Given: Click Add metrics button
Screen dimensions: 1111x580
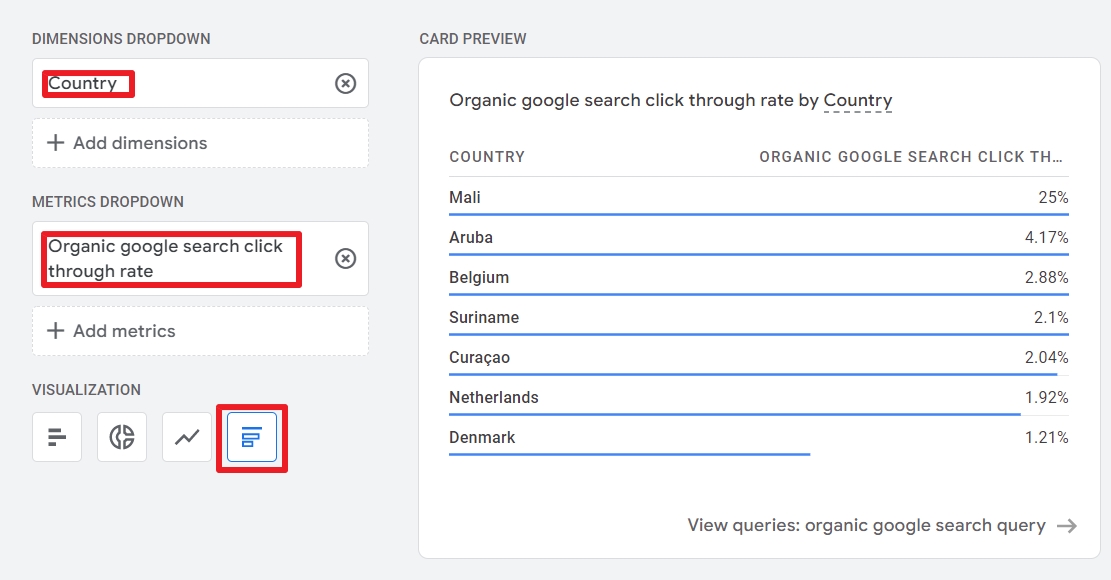Looking at the screenshot, I should (x=201, y=331).
